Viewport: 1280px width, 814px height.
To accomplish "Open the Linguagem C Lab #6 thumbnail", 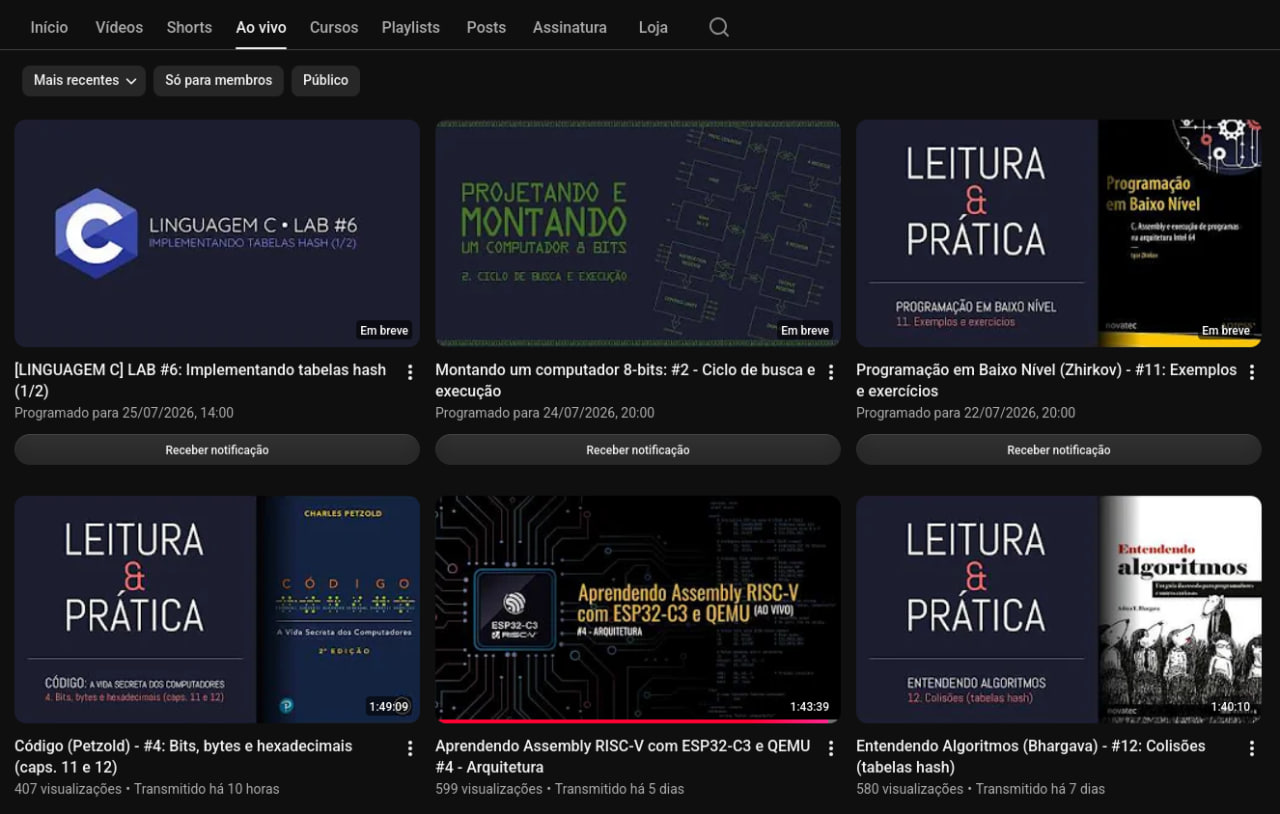I will (217, 234).
